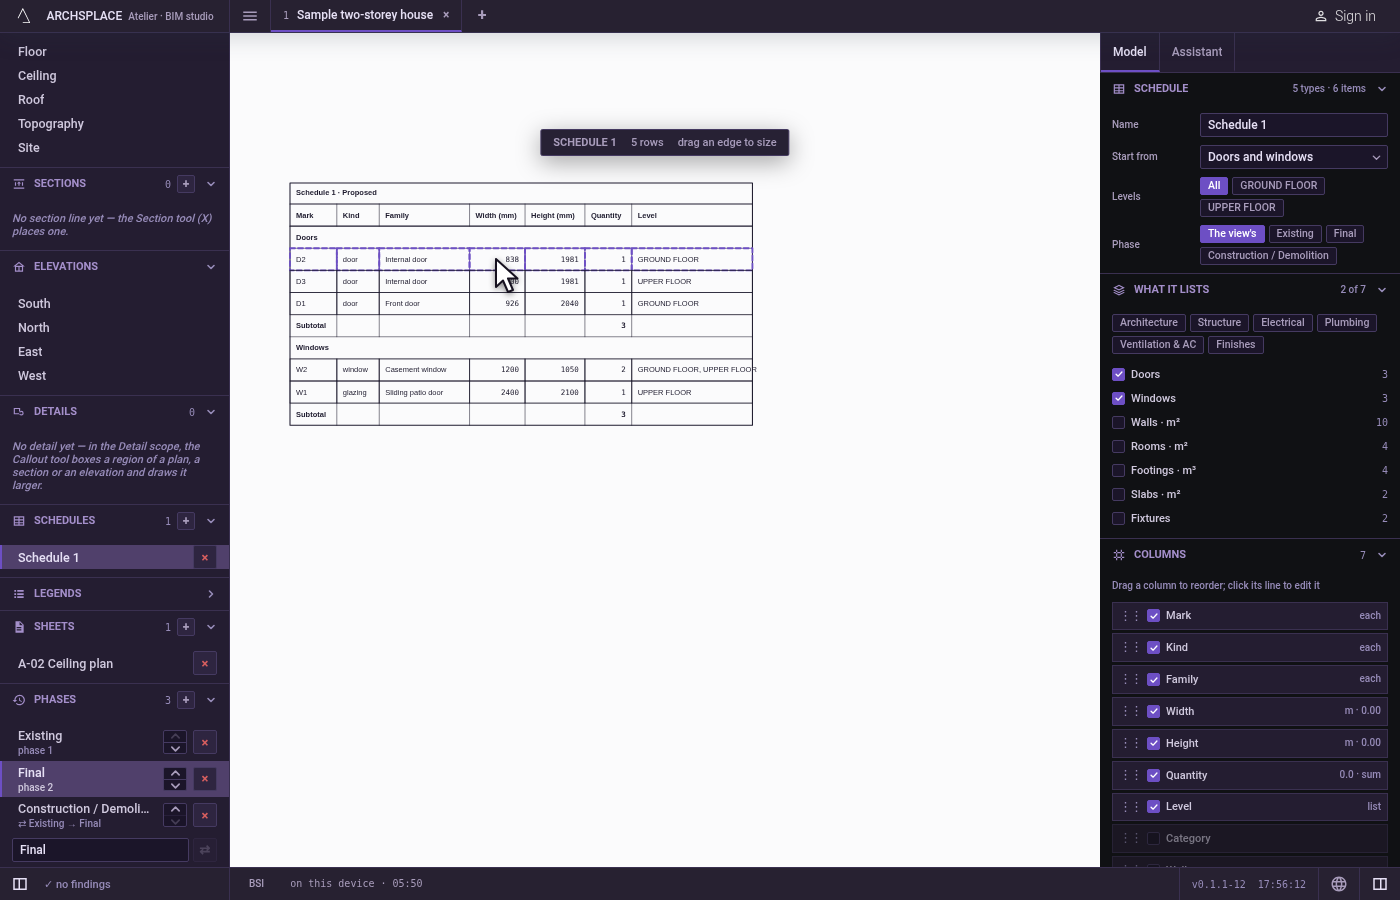Select the GROUND FLOOR level filter
The image size is (1400, 900).
[1279, 186]
